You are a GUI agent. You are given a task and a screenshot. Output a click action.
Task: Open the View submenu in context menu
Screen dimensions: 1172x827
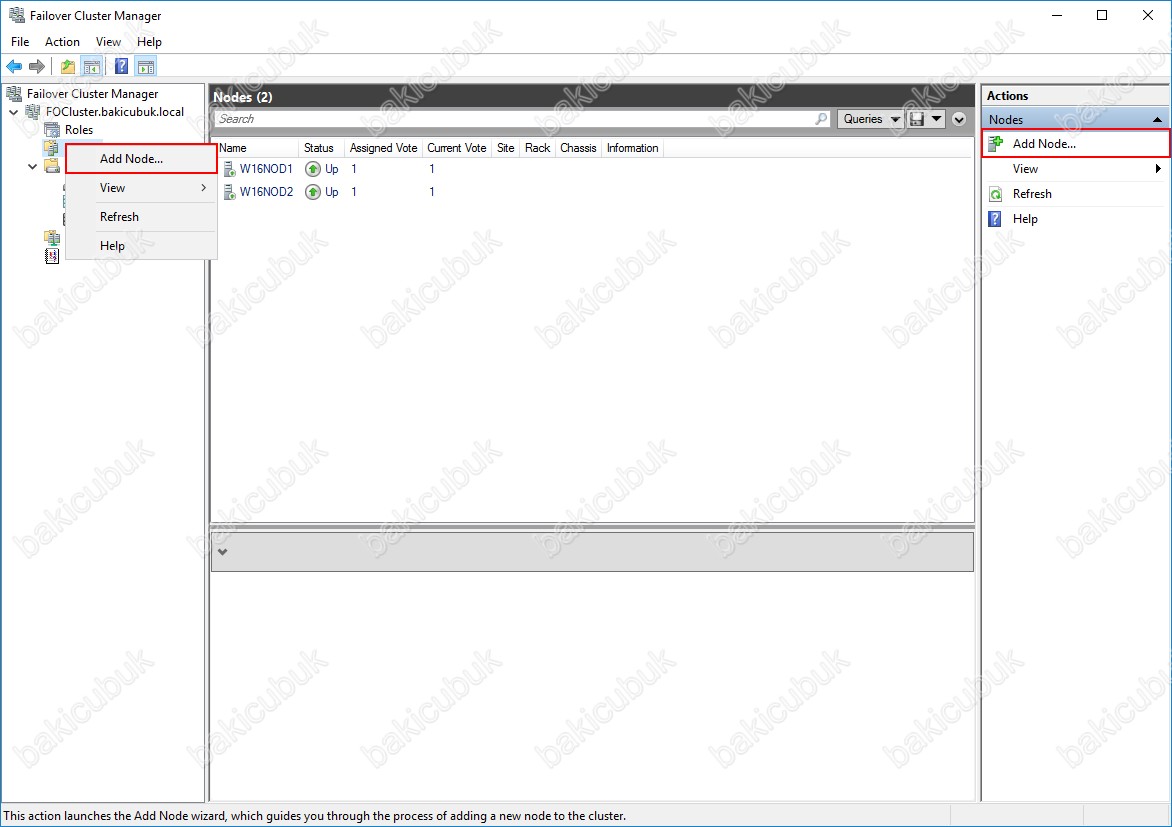coord(141,188)
